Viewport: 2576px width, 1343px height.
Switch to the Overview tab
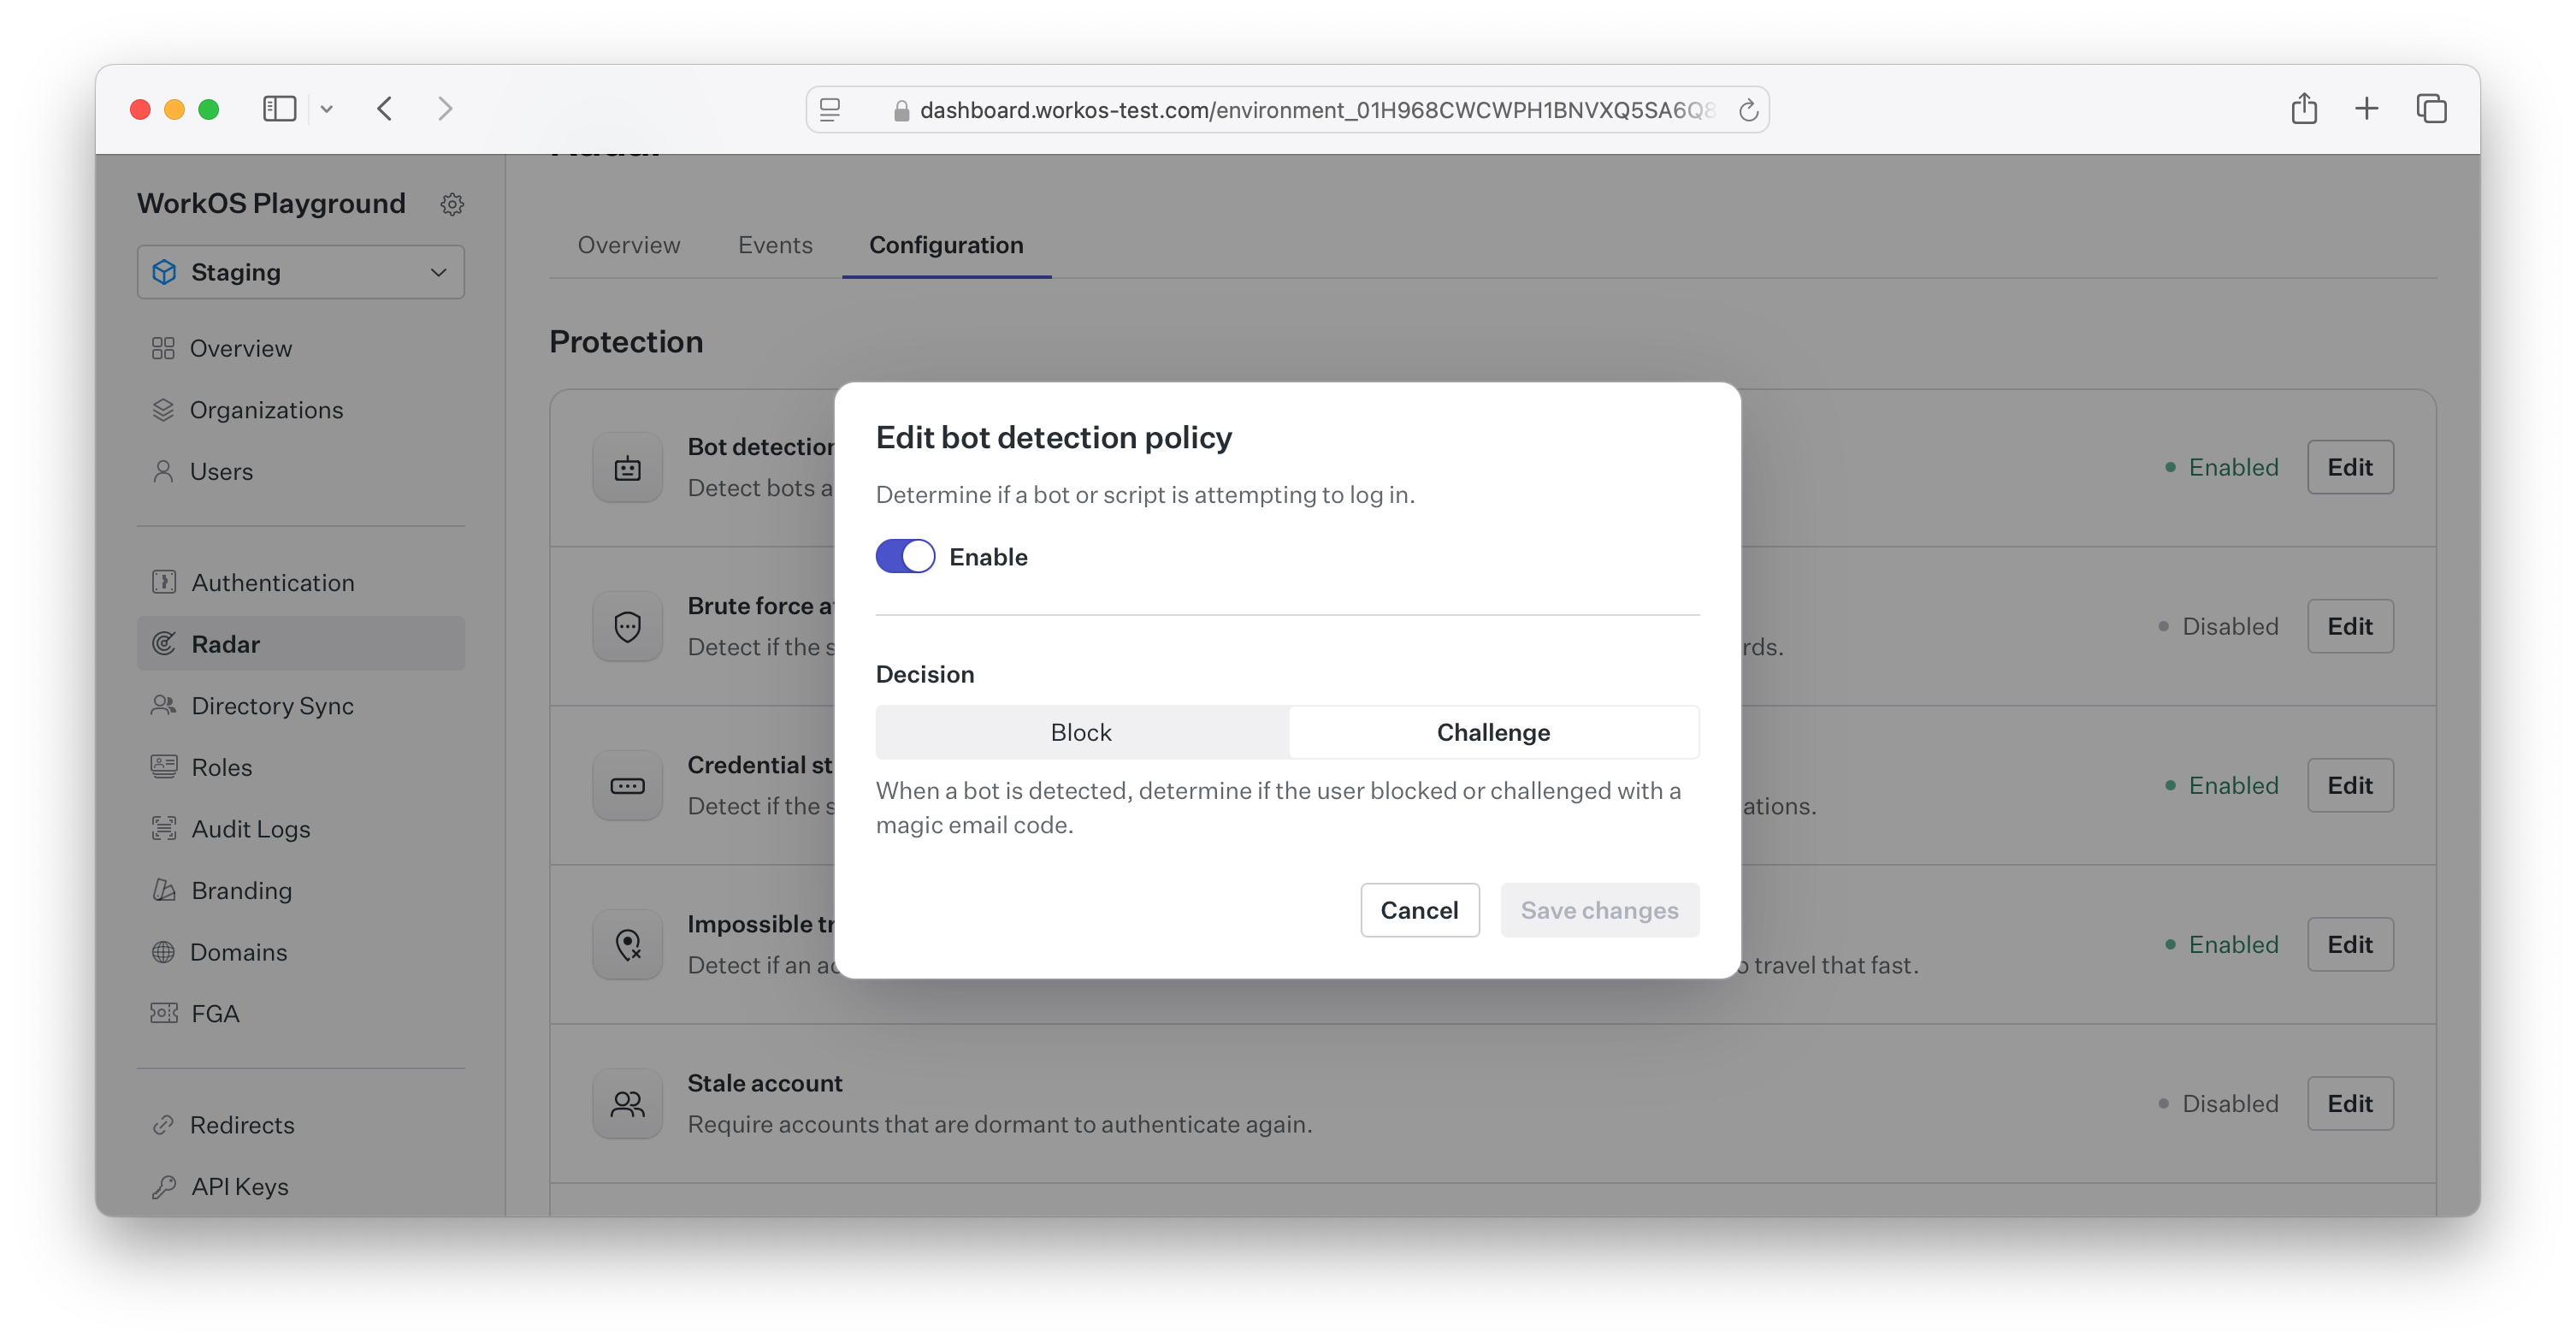pos(627,244)
